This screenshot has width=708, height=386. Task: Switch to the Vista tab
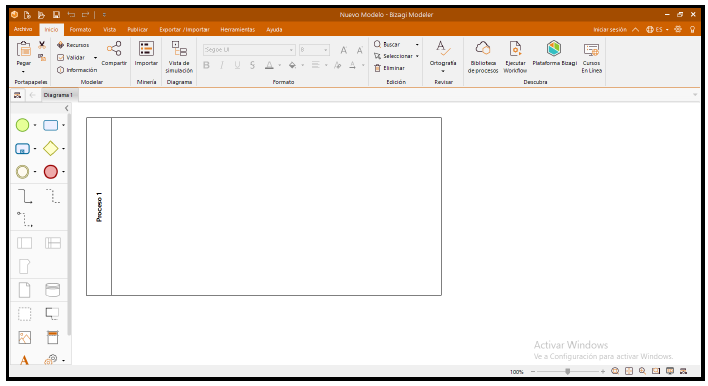point(109,29)
